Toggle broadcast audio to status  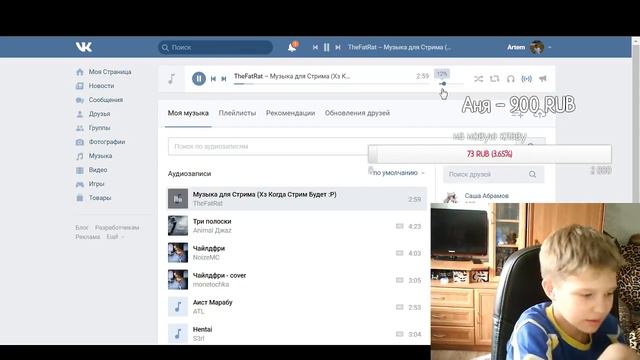coord(527,79)
